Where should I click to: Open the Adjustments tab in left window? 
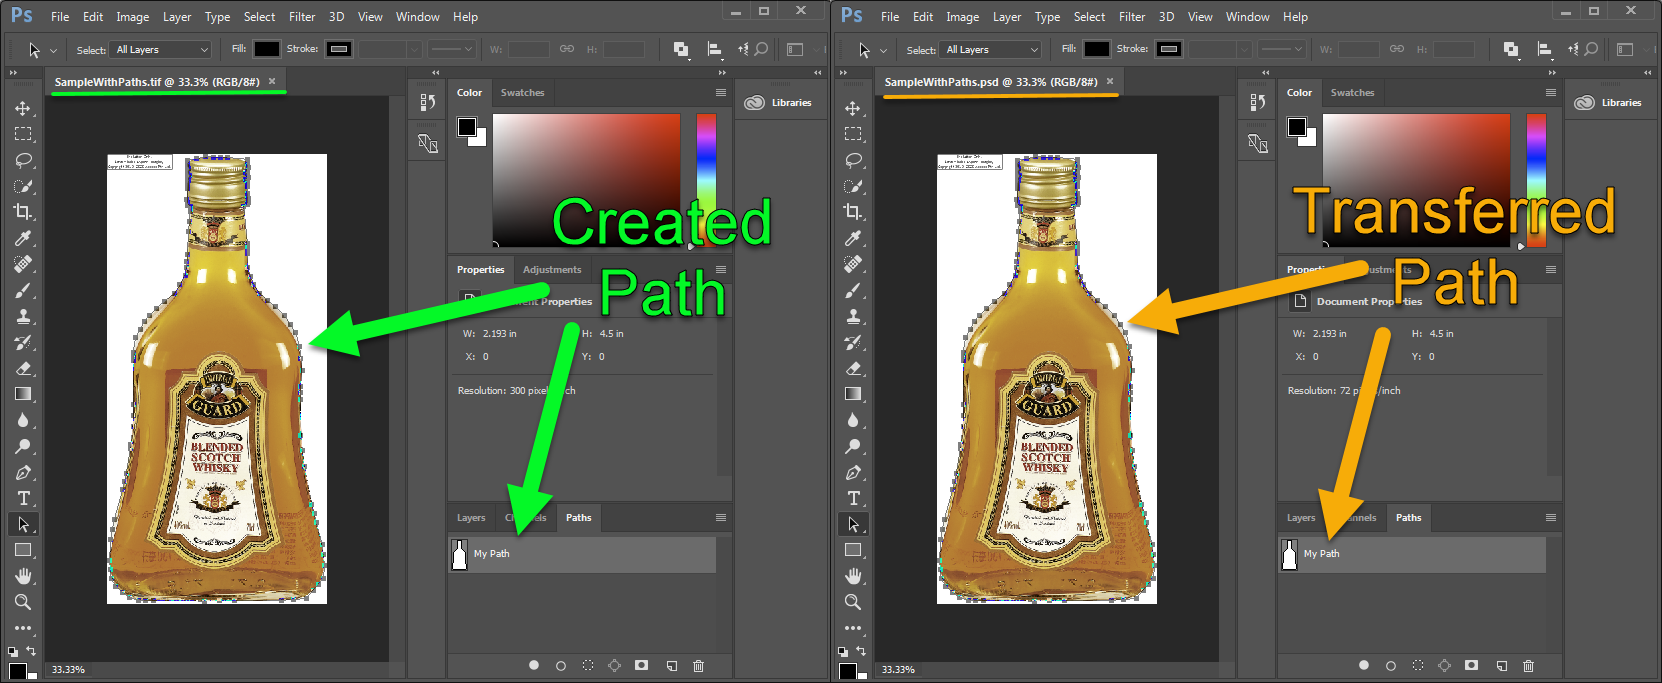(552, 270)
